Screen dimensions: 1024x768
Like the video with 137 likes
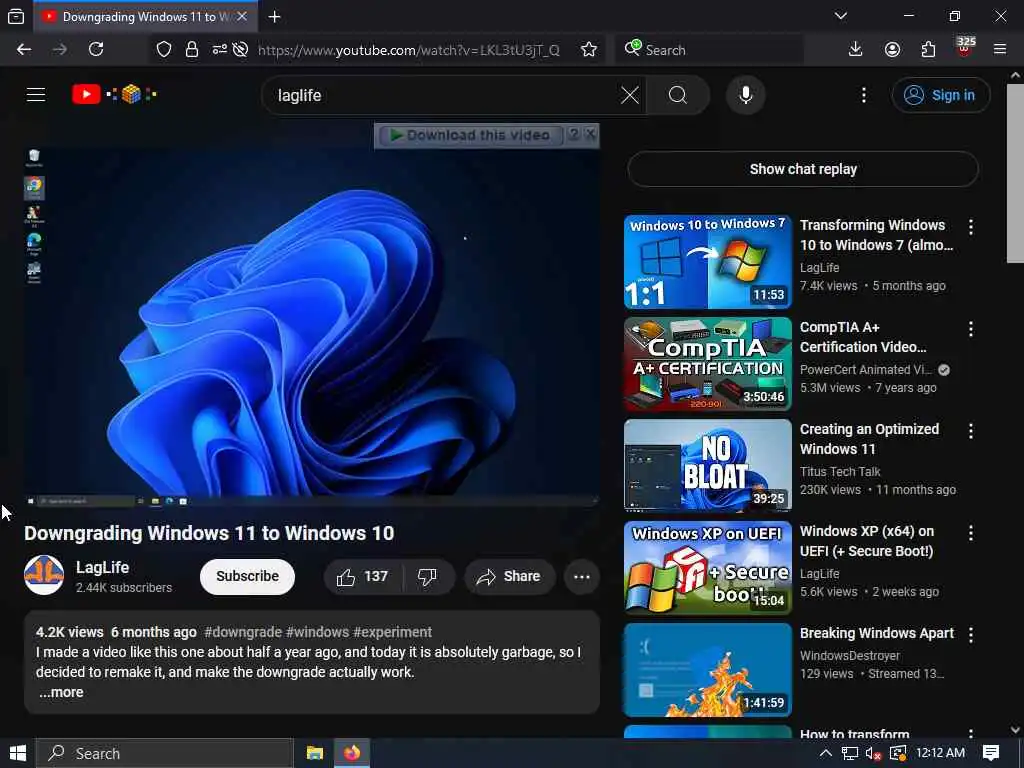(x=363, y=577)
